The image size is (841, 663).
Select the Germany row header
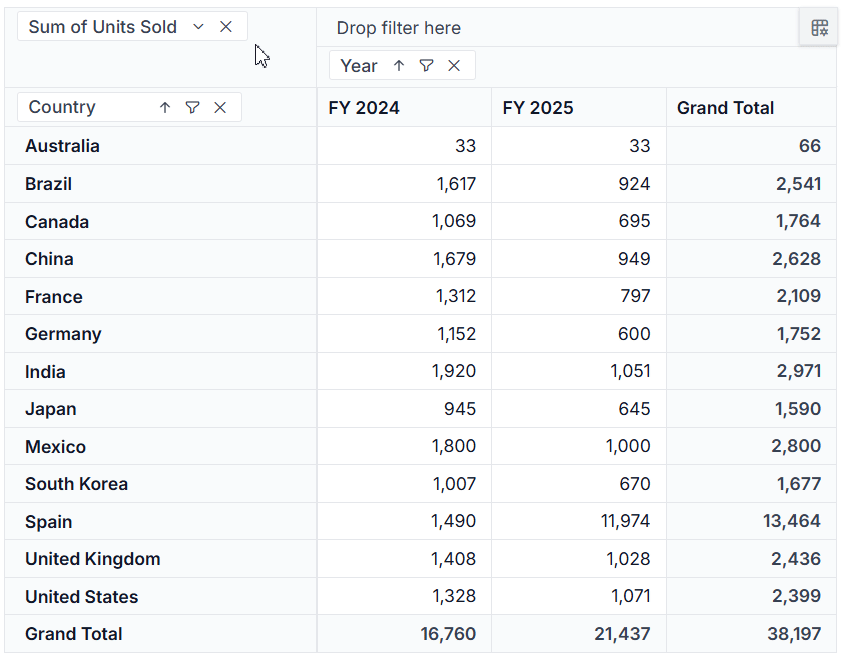(160, 334)
